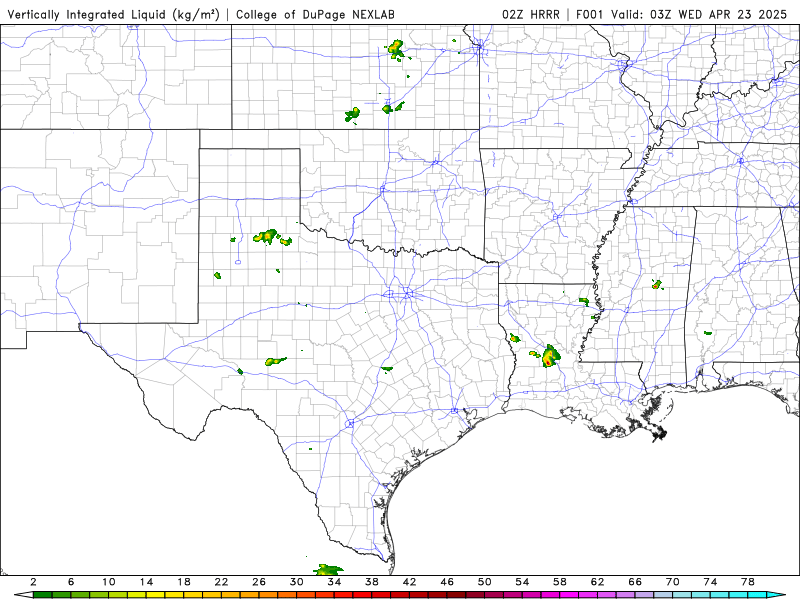The height and width of the screenshot is (600, 800).
Task: Click the legend value "78"
Action: pos(748,582)
